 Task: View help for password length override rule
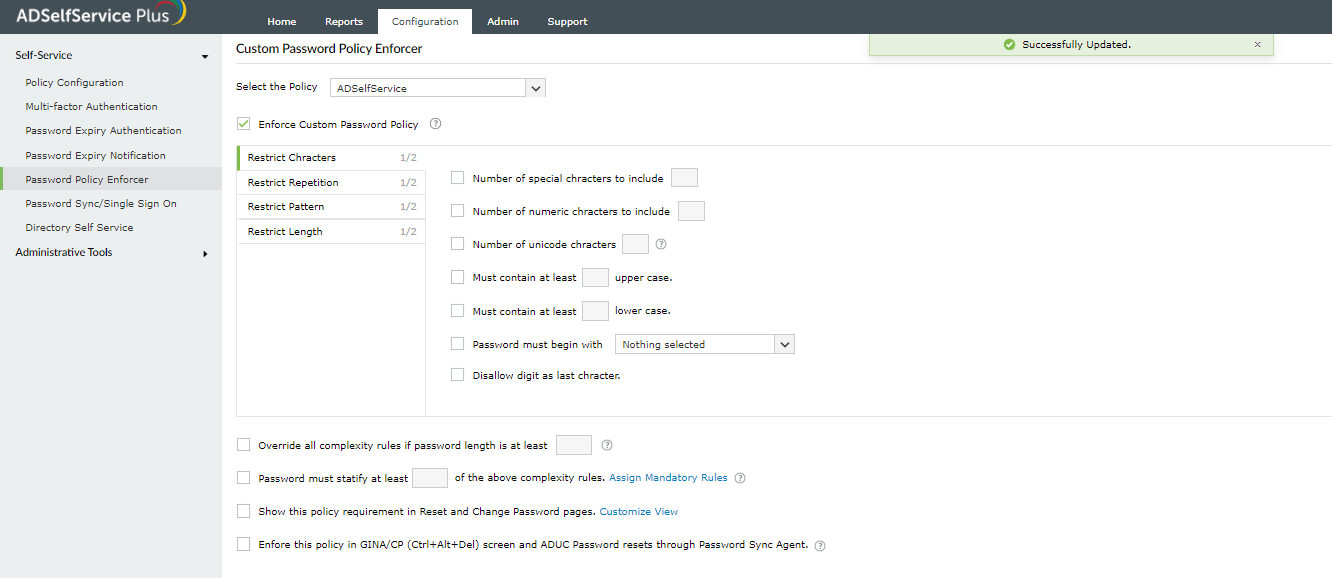pos(606,444)
